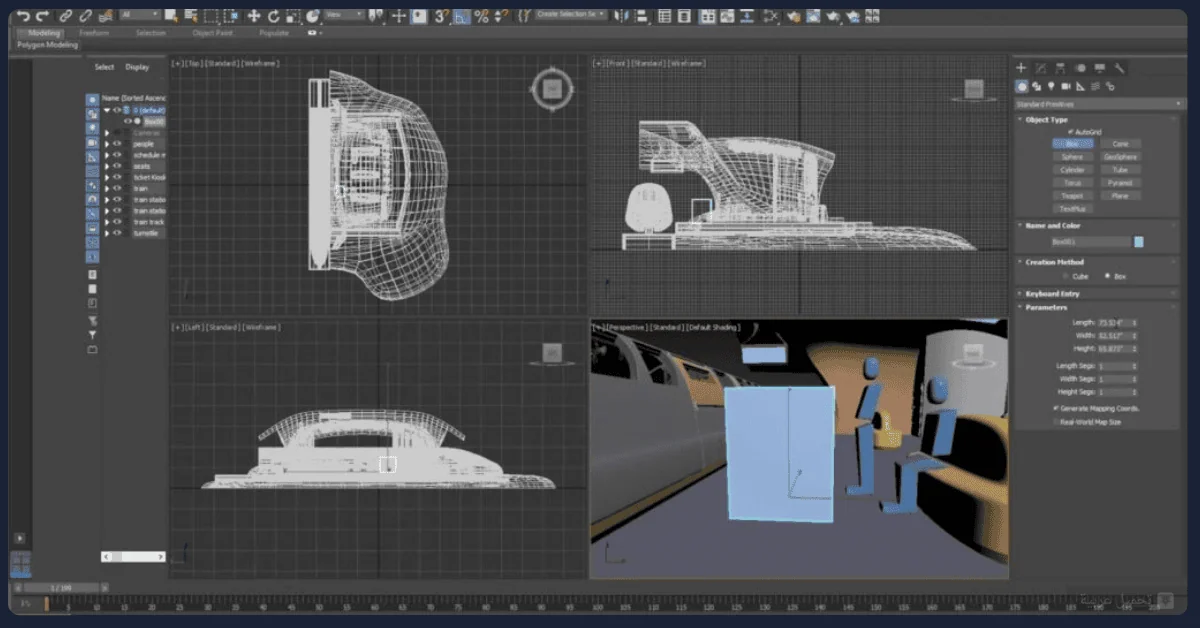Screen dimensions: 1200x628
Task: Open the Utilities wrench tab
Action: click(x=1119, y=68)
